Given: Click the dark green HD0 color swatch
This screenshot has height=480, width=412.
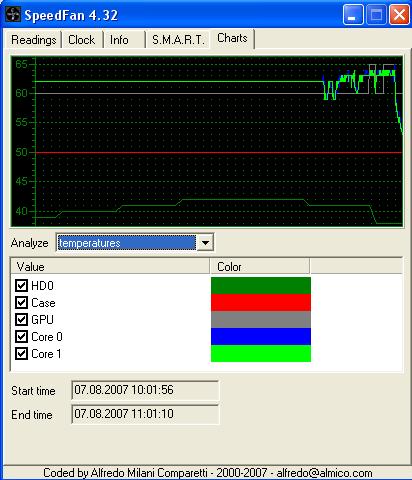Looking at the screenshot, I should click(261, 286).
